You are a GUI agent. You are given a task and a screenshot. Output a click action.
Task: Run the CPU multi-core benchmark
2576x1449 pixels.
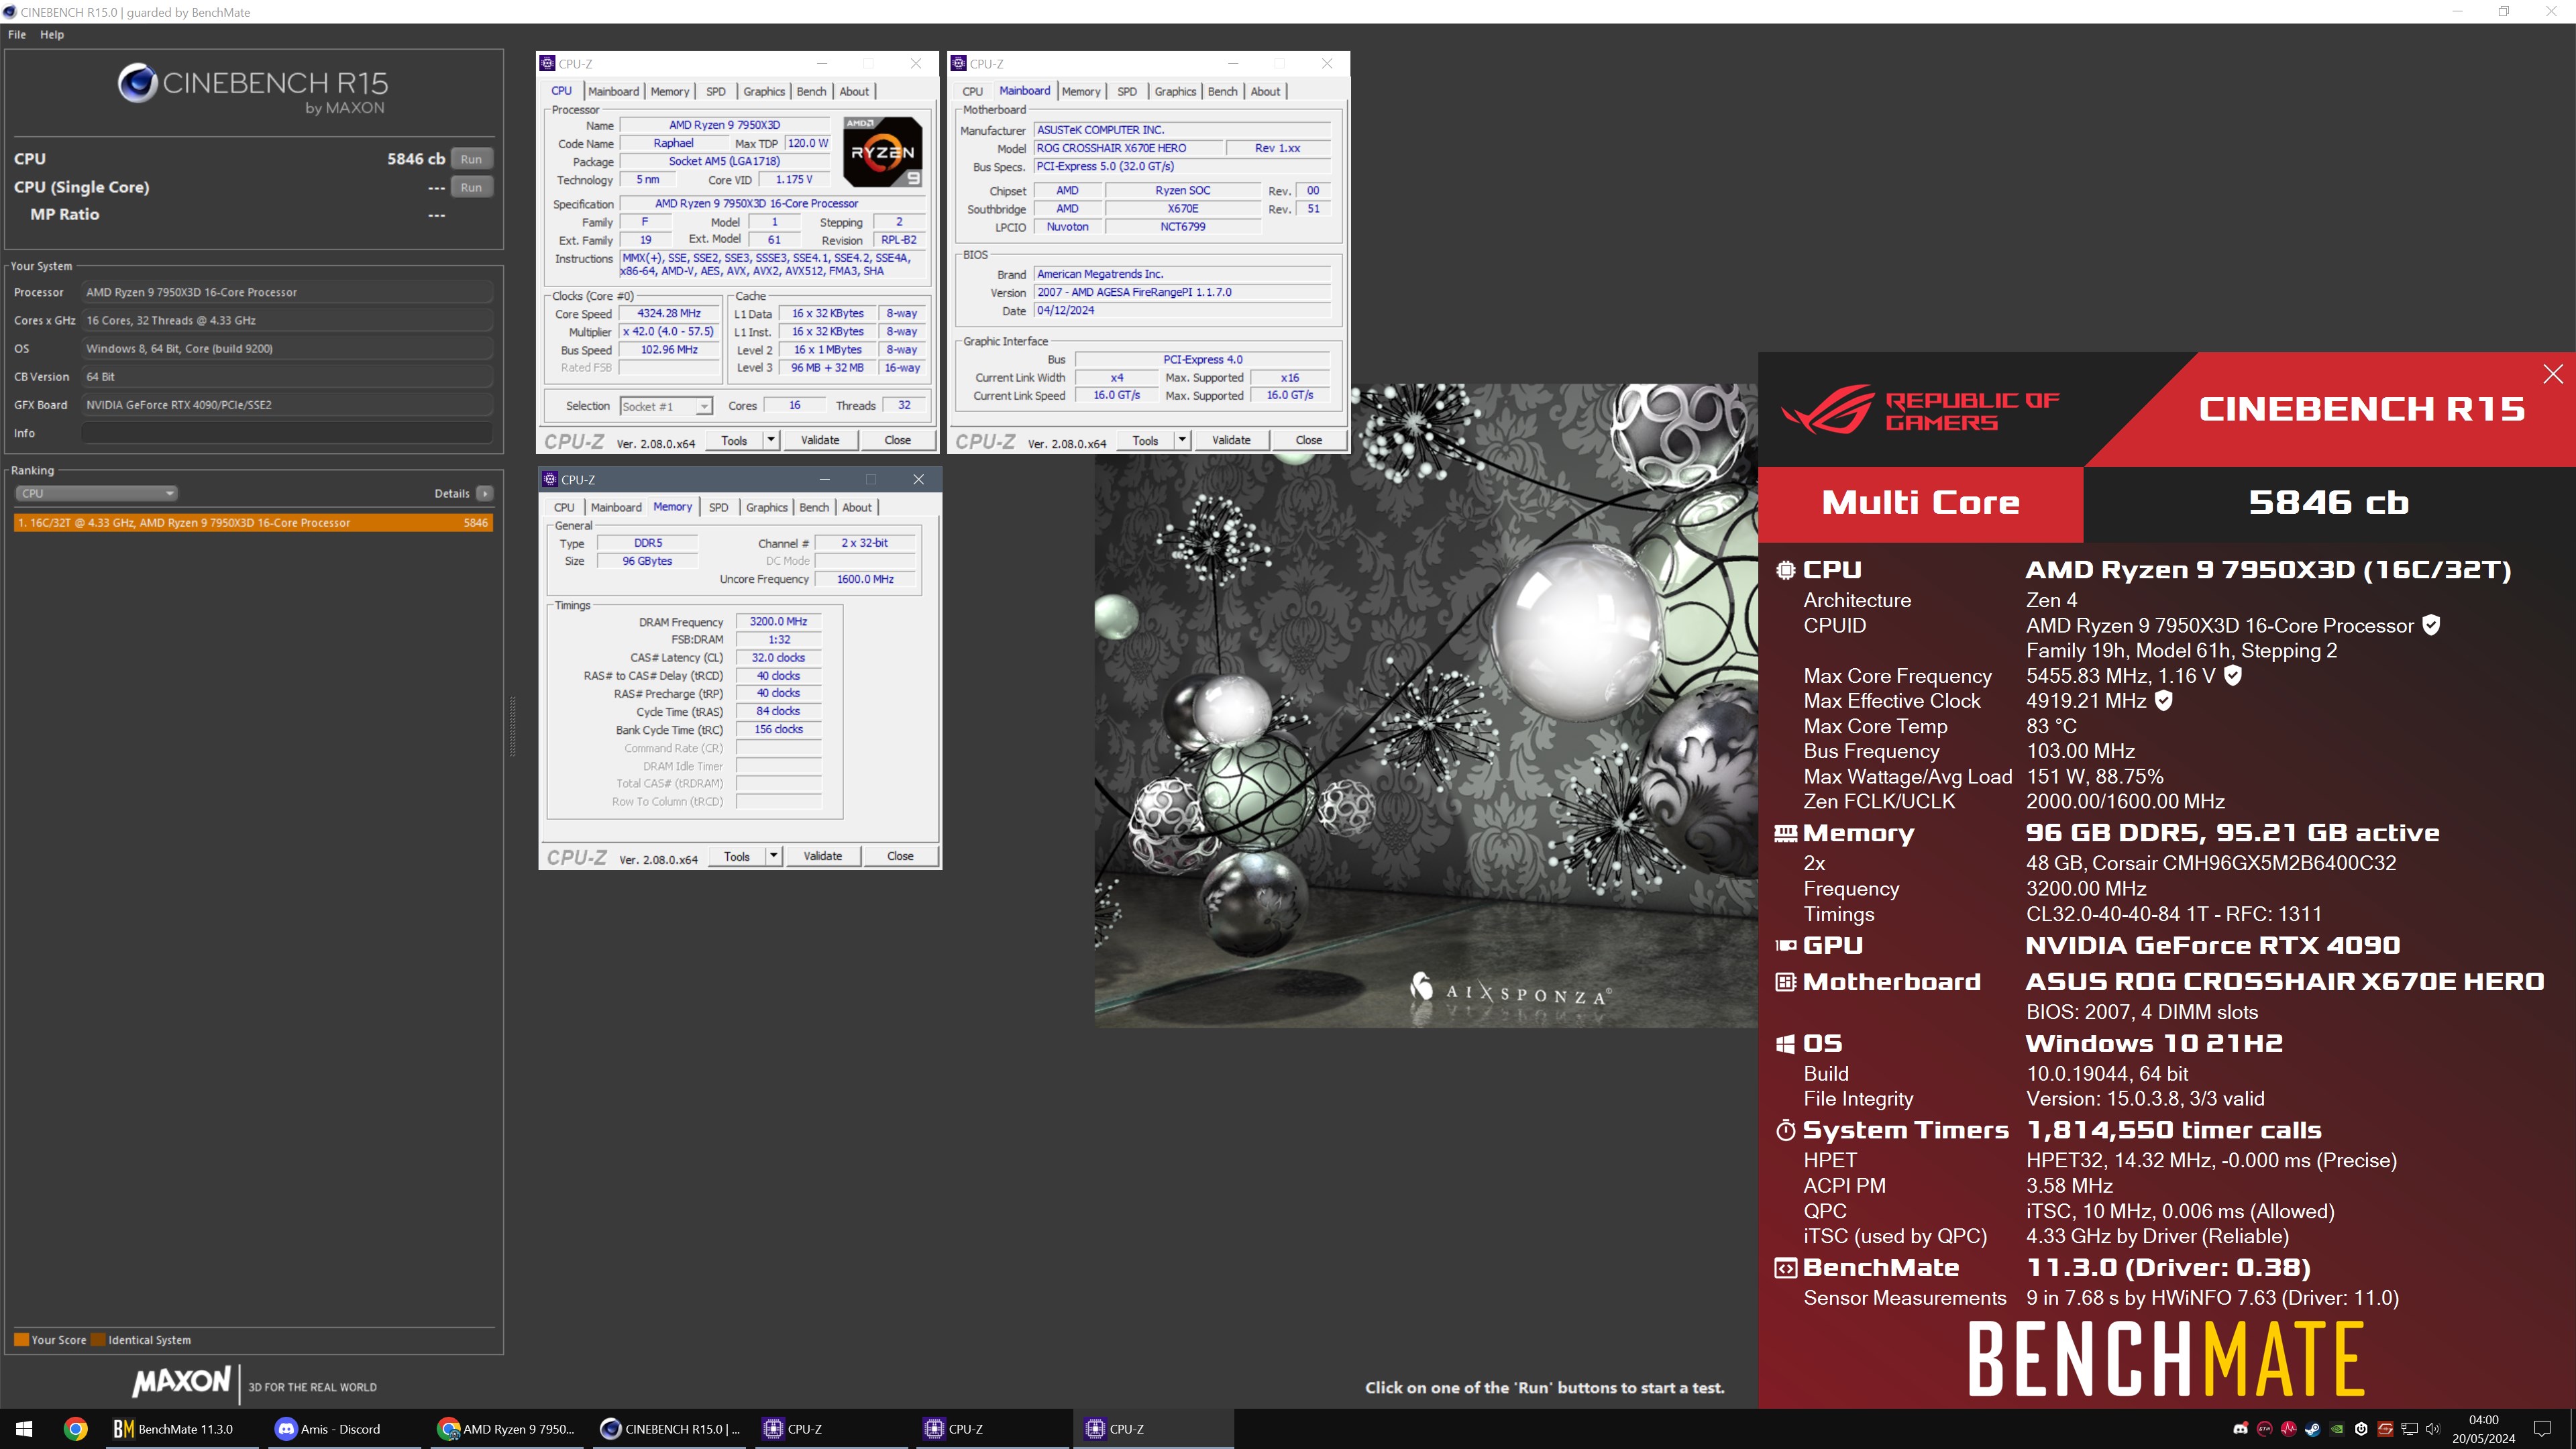471,159
